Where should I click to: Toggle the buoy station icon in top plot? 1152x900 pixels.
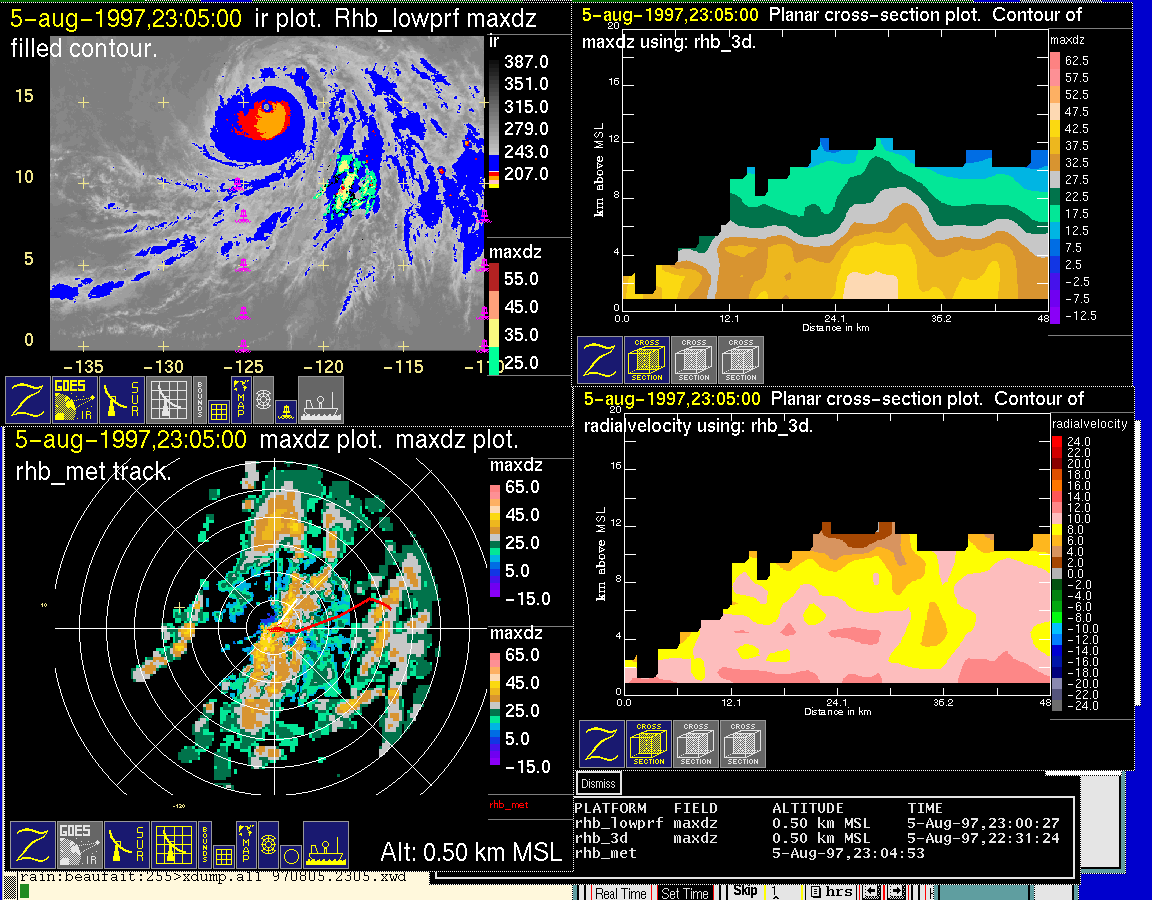click(x=284, y=410)
